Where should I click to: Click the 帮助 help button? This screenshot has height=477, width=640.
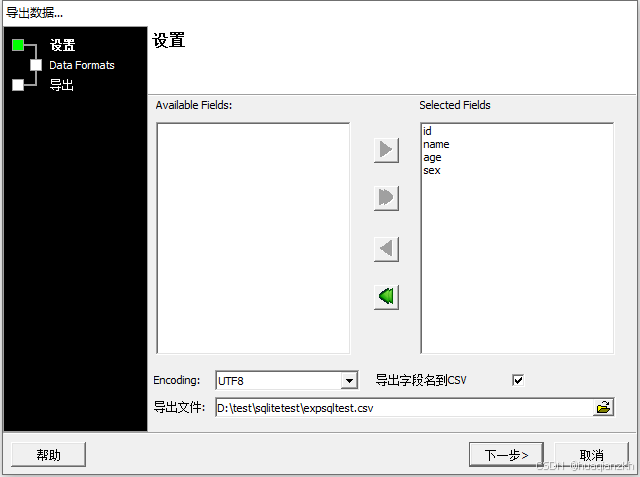(x=49, y=455)
